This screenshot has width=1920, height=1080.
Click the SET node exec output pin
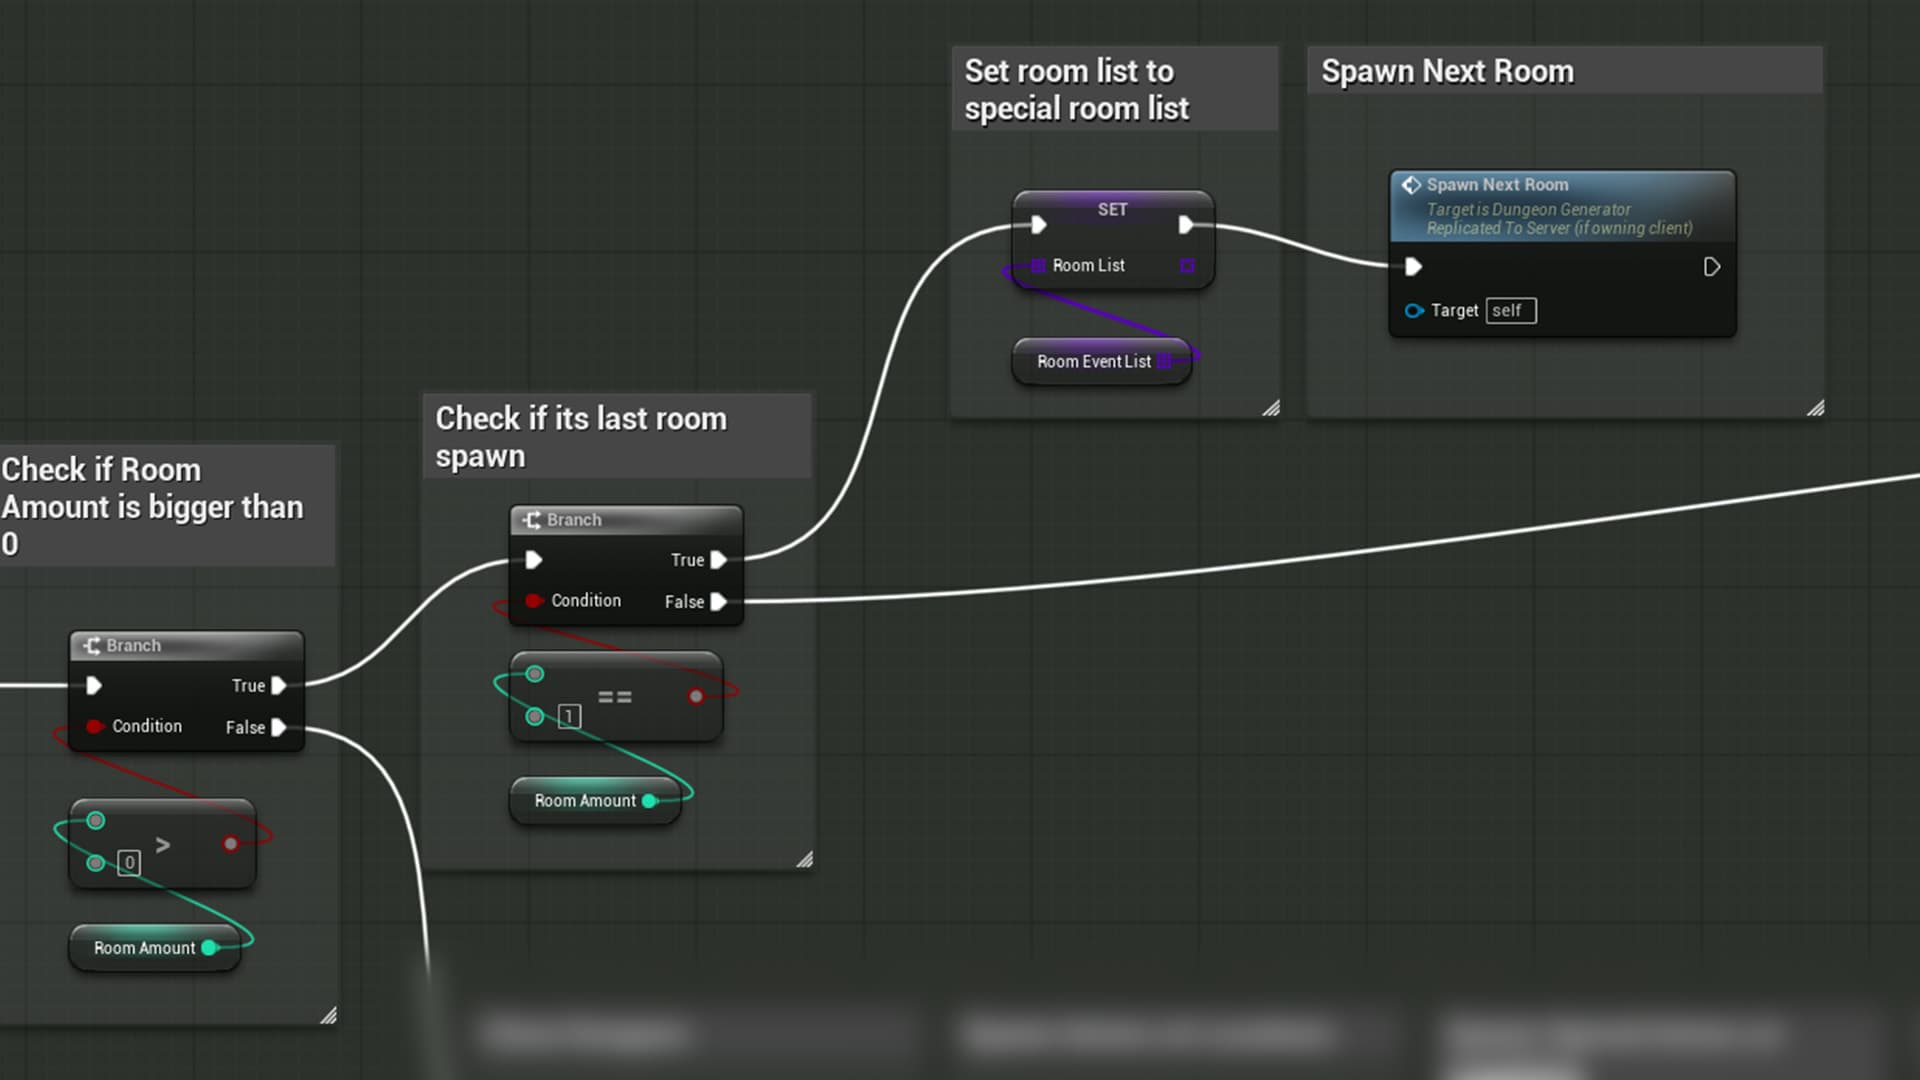point(1186,225)
